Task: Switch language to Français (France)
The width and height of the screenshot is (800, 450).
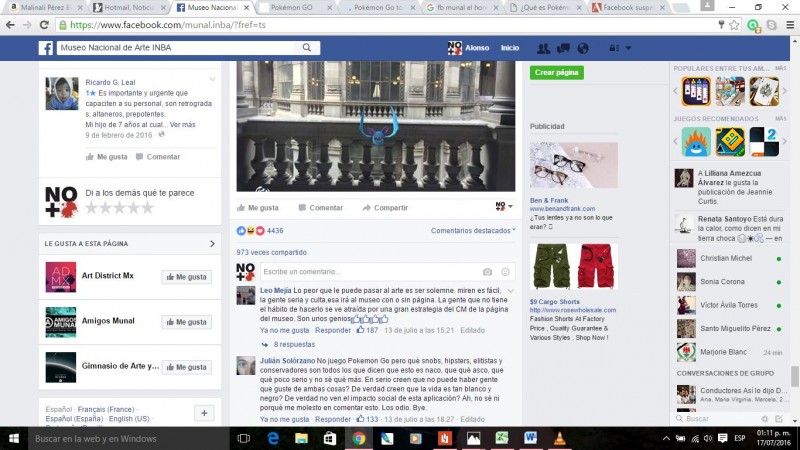Action: tap(106, 409)
